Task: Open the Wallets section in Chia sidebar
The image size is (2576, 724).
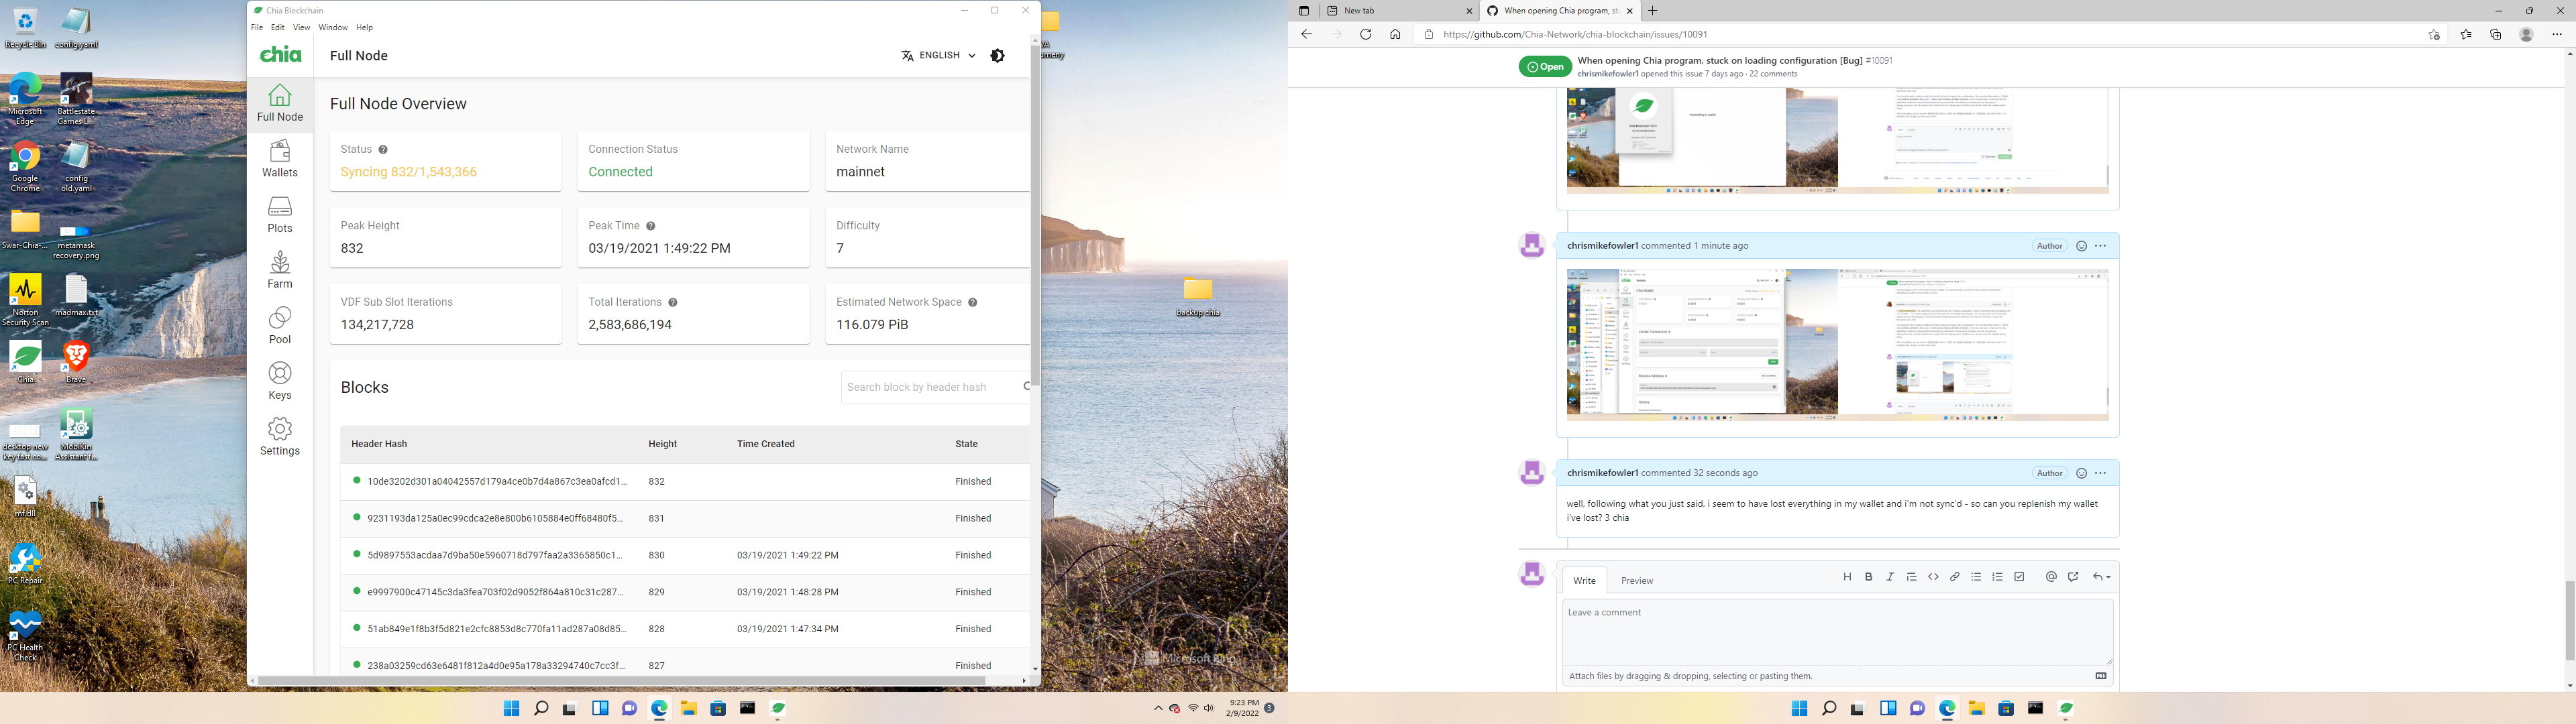Action: (280, 160)
